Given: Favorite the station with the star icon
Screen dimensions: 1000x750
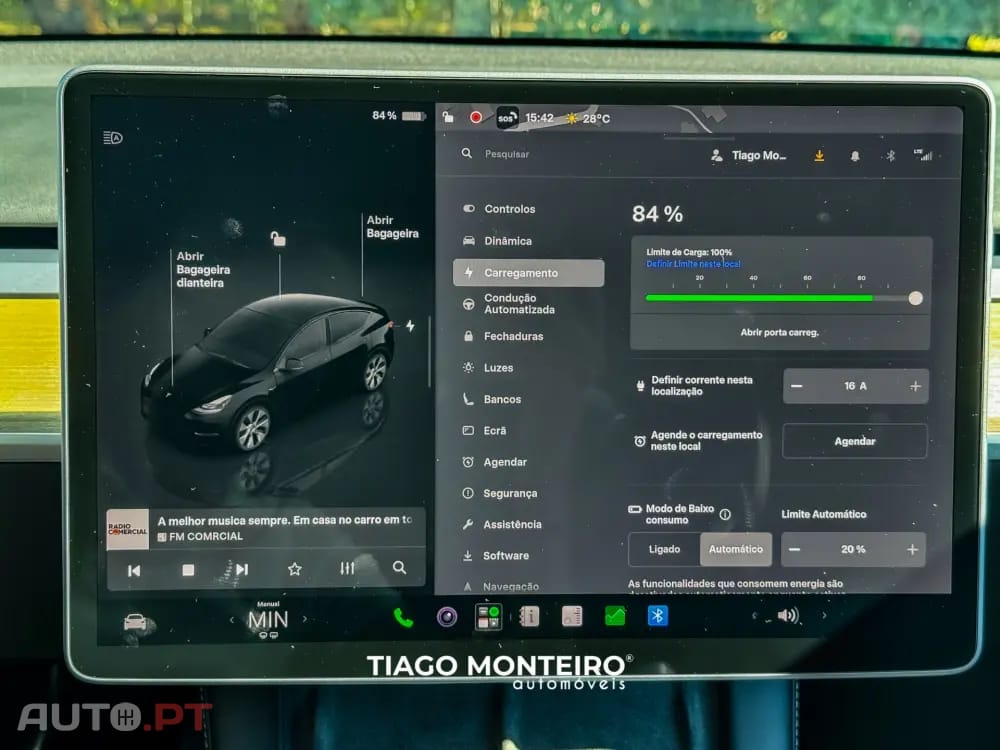Looking at the screenshot, I should (294, 569).
